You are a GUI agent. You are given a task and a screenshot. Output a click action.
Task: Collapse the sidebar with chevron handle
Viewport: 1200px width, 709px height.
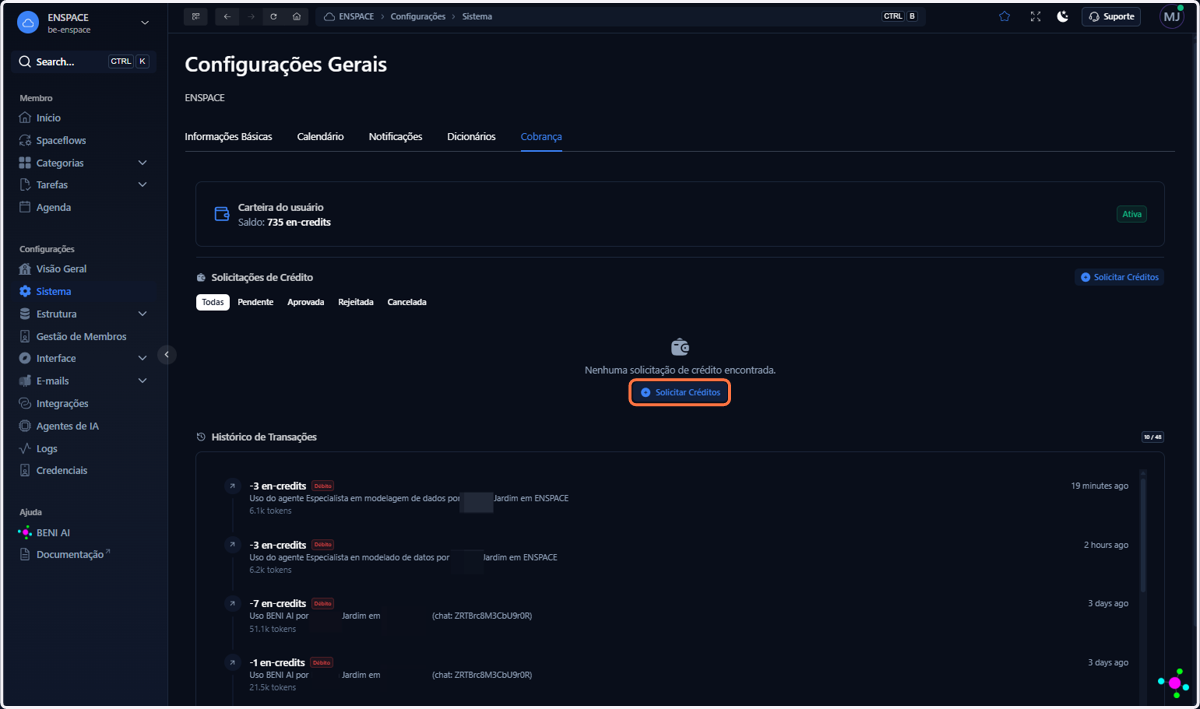[167, 354]
